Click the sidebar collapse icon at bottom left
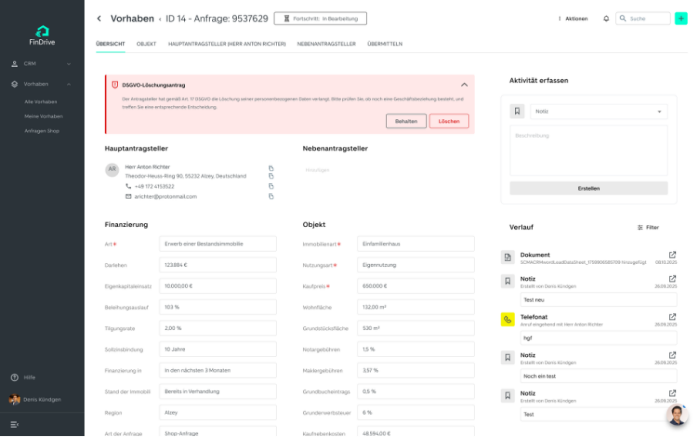 coord(15,424)
